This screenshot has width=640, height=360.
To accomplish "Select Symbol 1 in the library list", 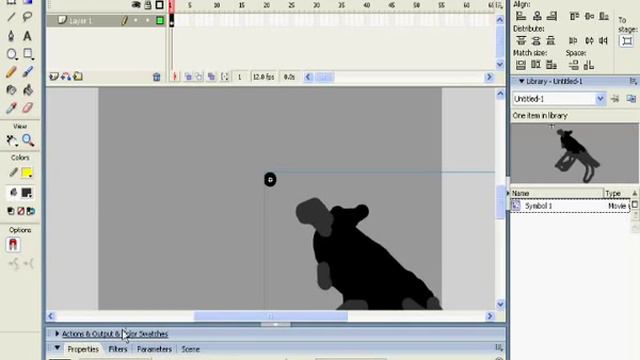I will (571, 206).
